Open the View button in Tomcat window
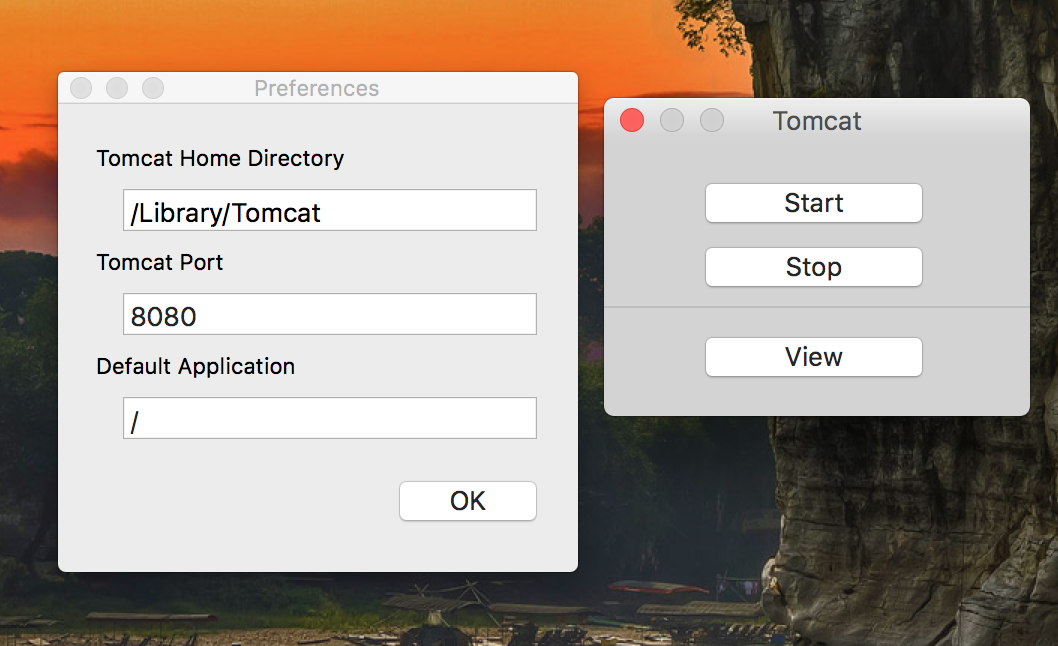1058x646 pixels. pyautogui.click(x=813, y=357)
